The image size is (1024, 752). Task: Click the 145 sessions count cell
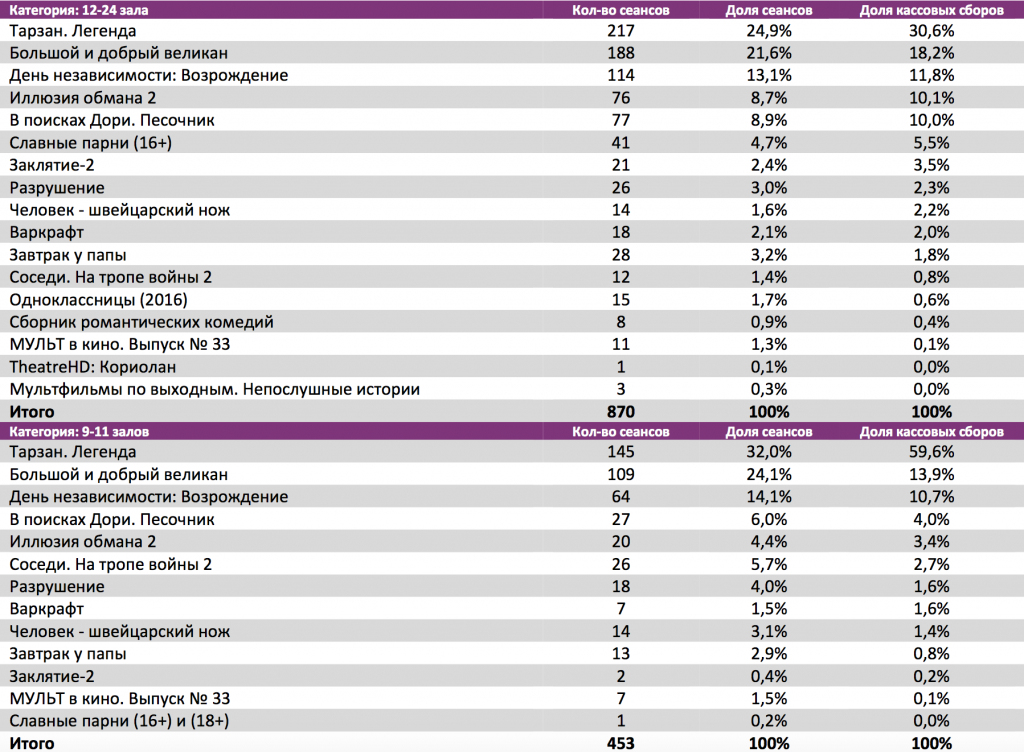click(x=621, y=453)
